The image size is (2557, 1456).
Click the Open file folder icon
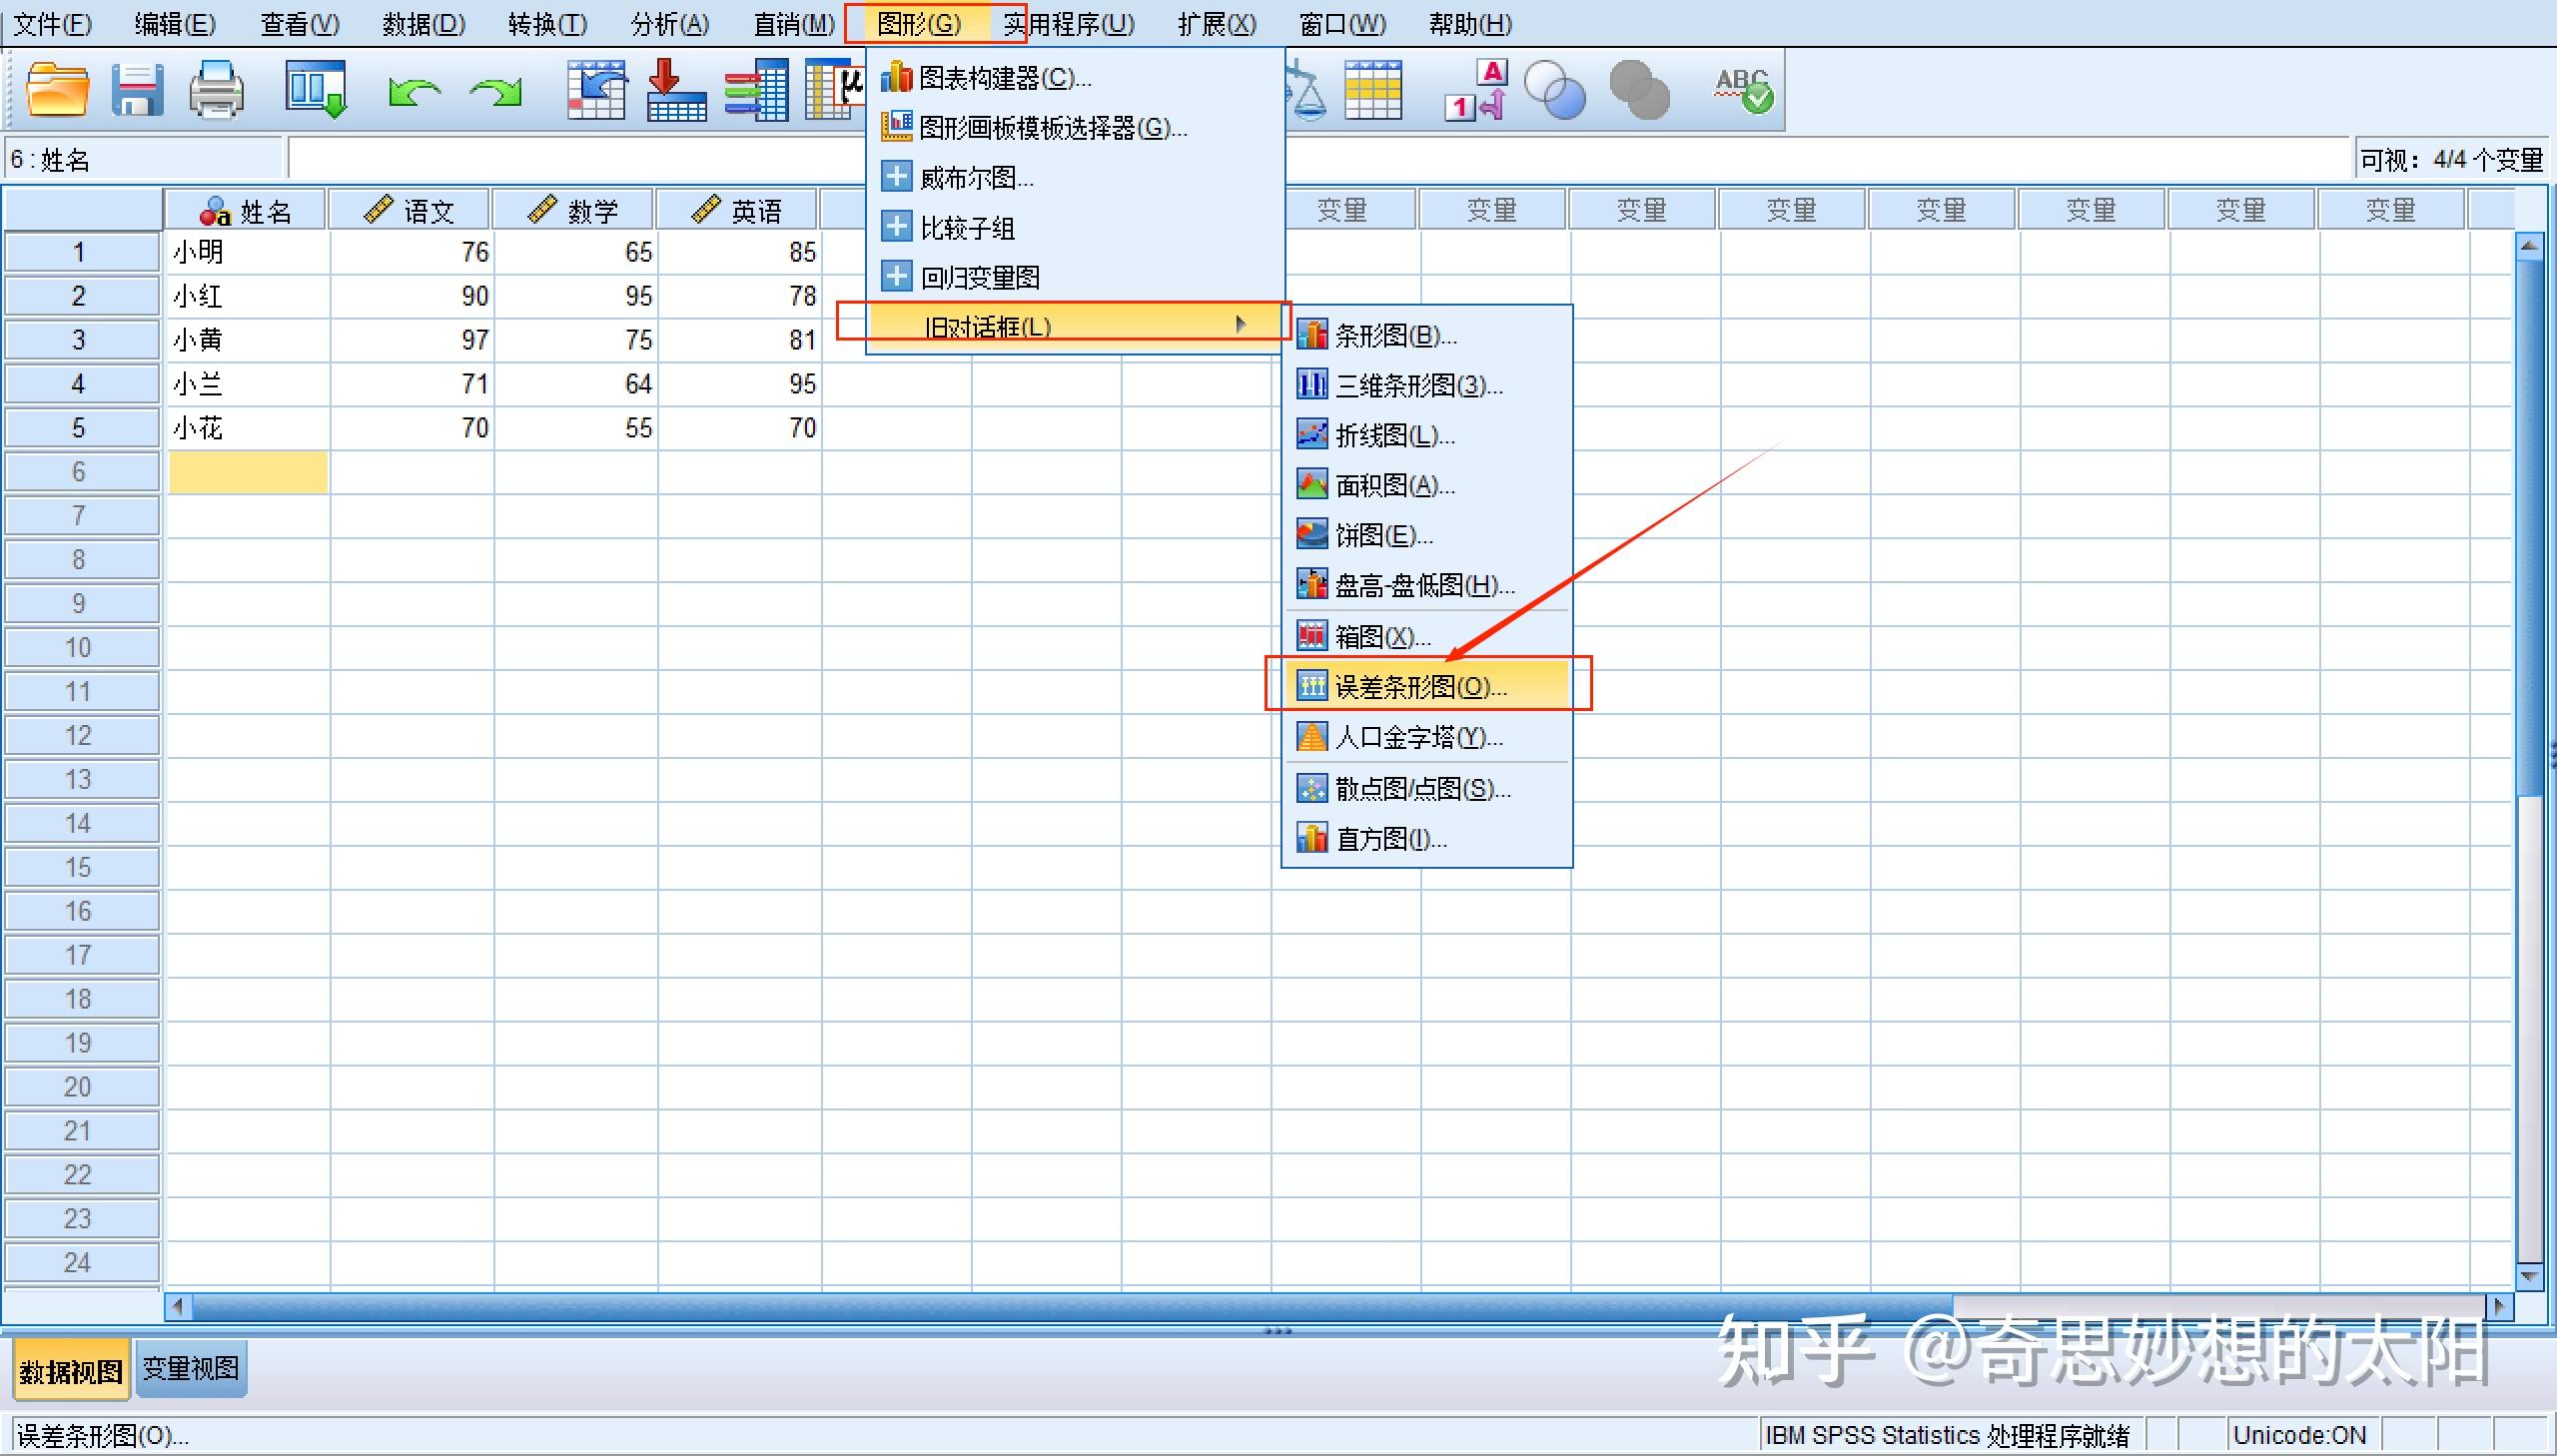(x=57, y=90)
